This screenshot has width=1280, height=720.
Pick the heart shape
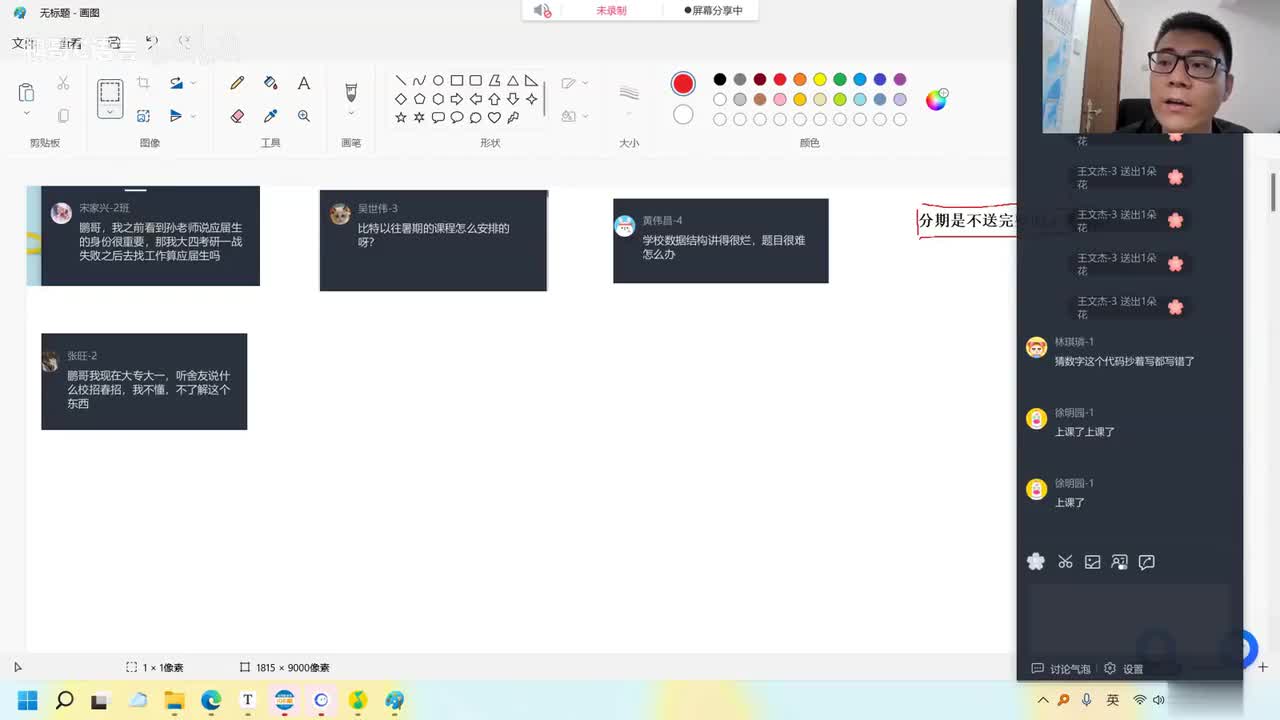tap(494, 117)
